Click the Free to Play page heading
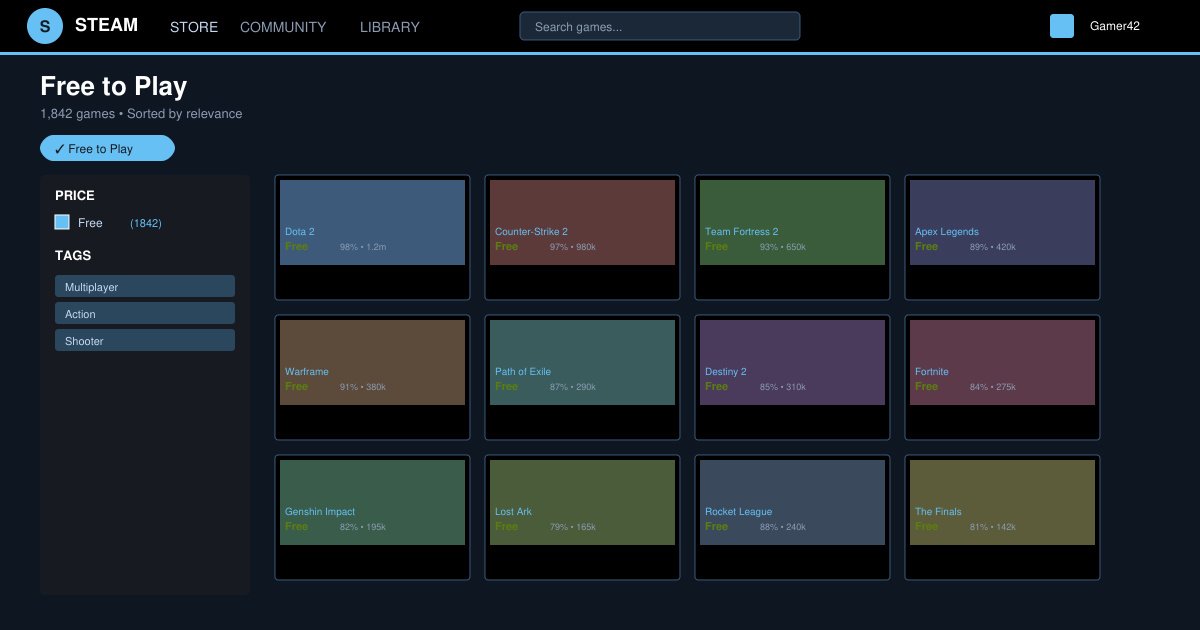 tap(114, 86)
